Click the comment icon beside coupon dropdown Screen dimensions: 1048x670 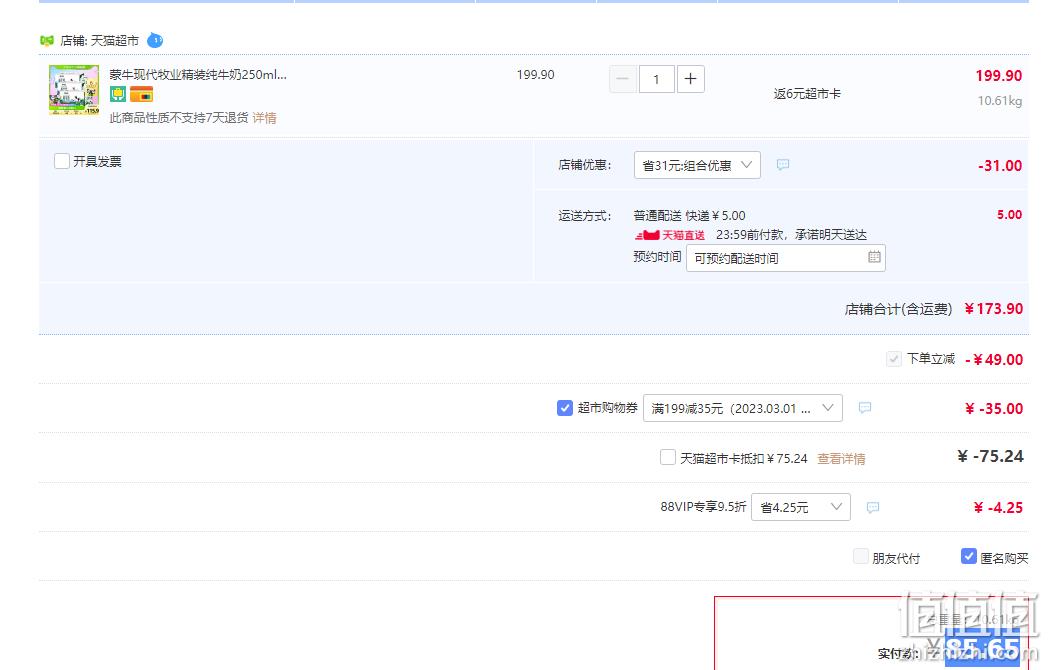pos(865,407)
